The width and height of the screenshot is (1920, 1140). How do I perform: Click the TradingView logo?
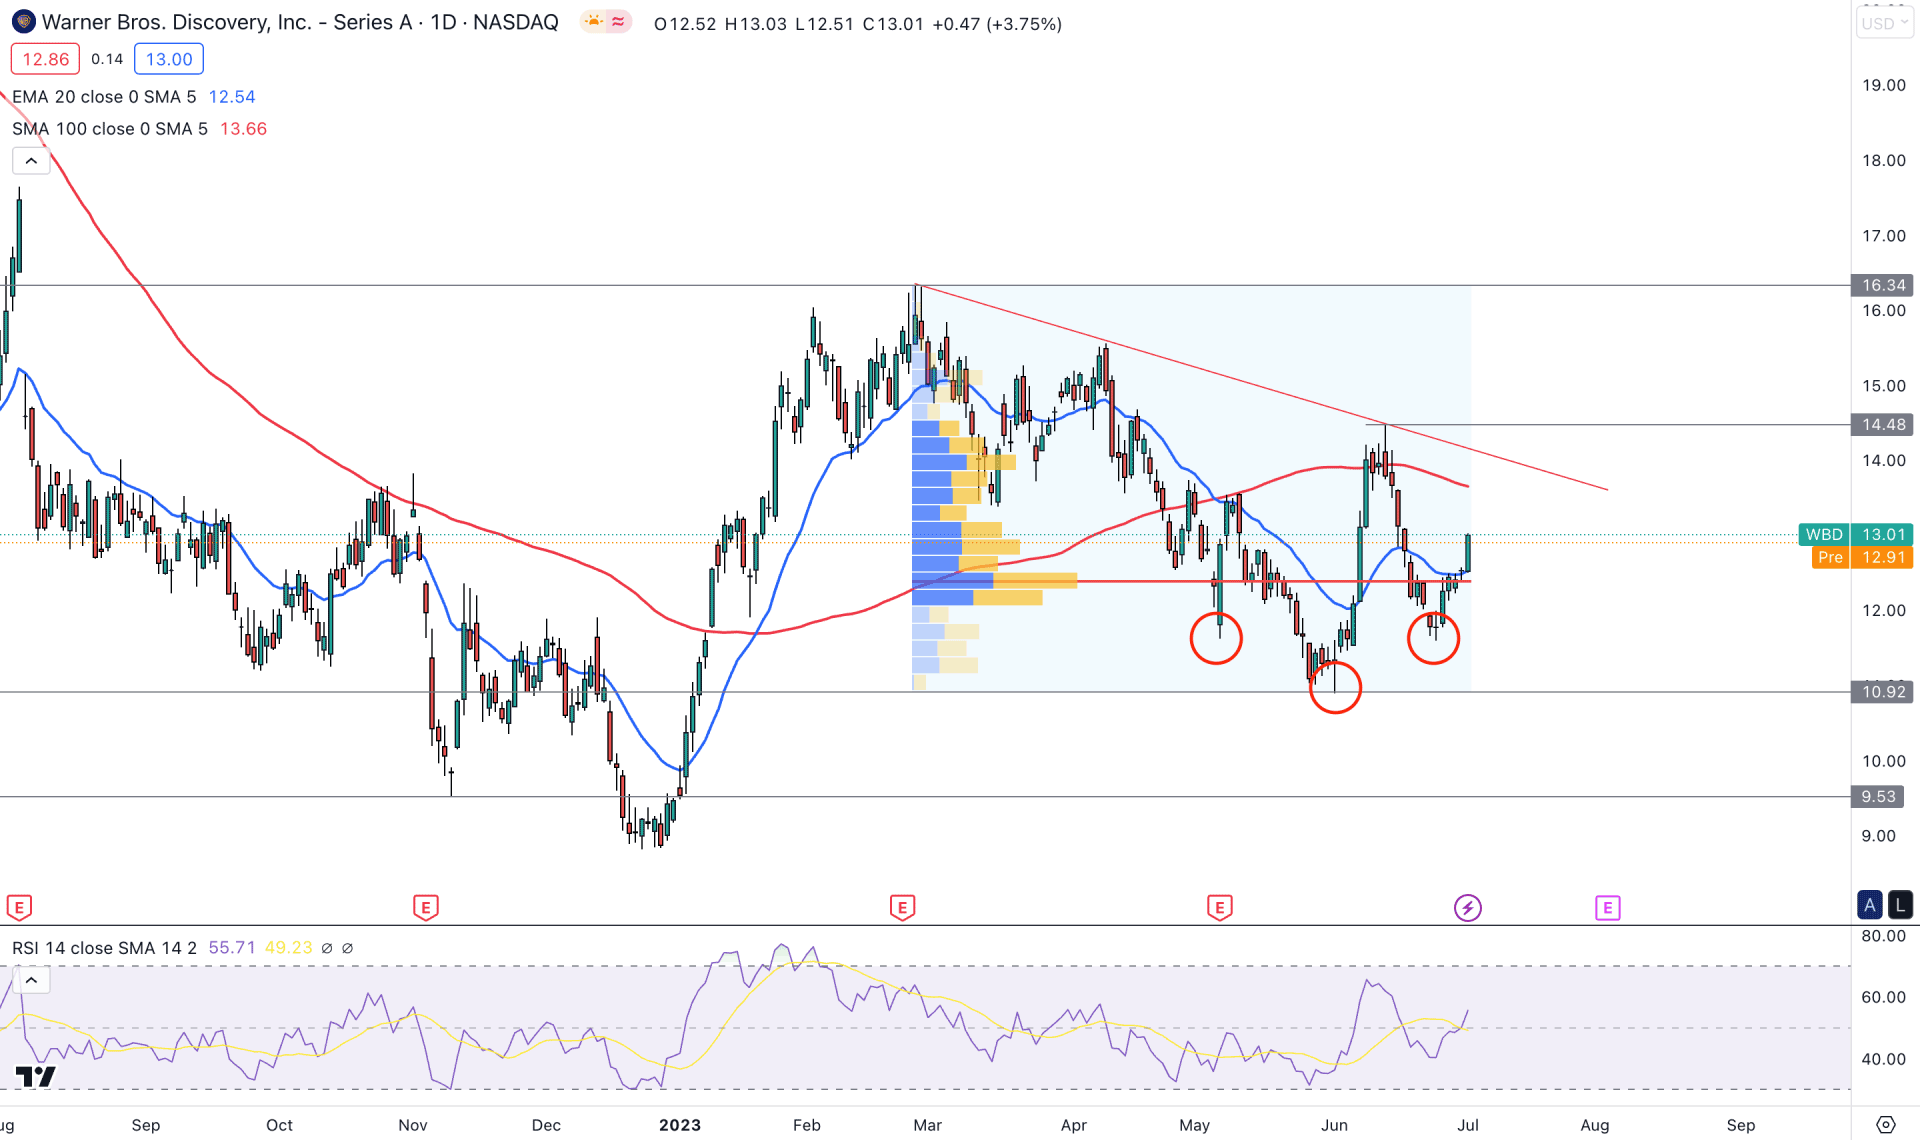click(35, 1076)
